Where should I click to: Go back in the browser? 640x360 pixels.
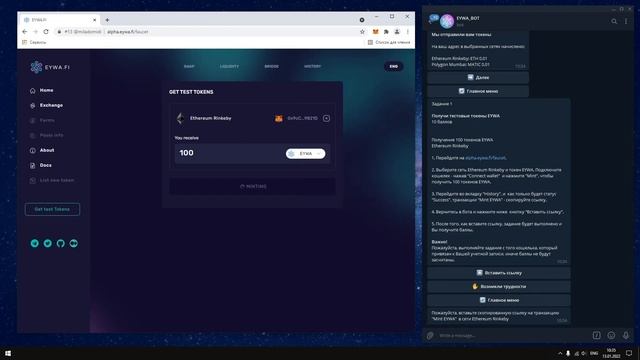coord(24,31)
